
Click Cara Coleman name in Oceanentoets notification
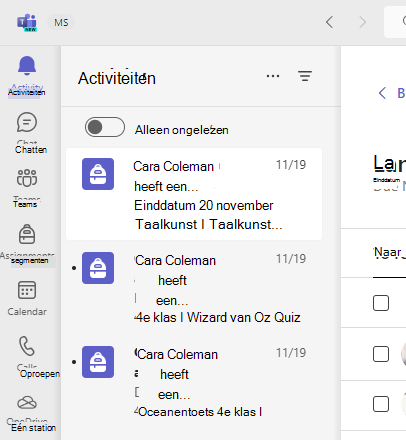click(x=177, y=354)
